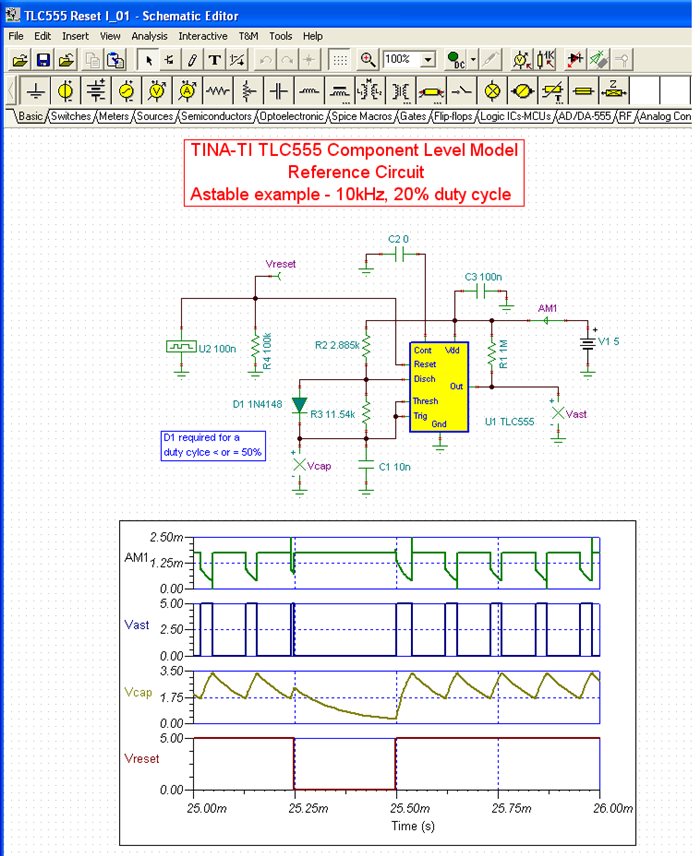Insert a voltage generator source
Screen dimensions: 700x856
127,91
